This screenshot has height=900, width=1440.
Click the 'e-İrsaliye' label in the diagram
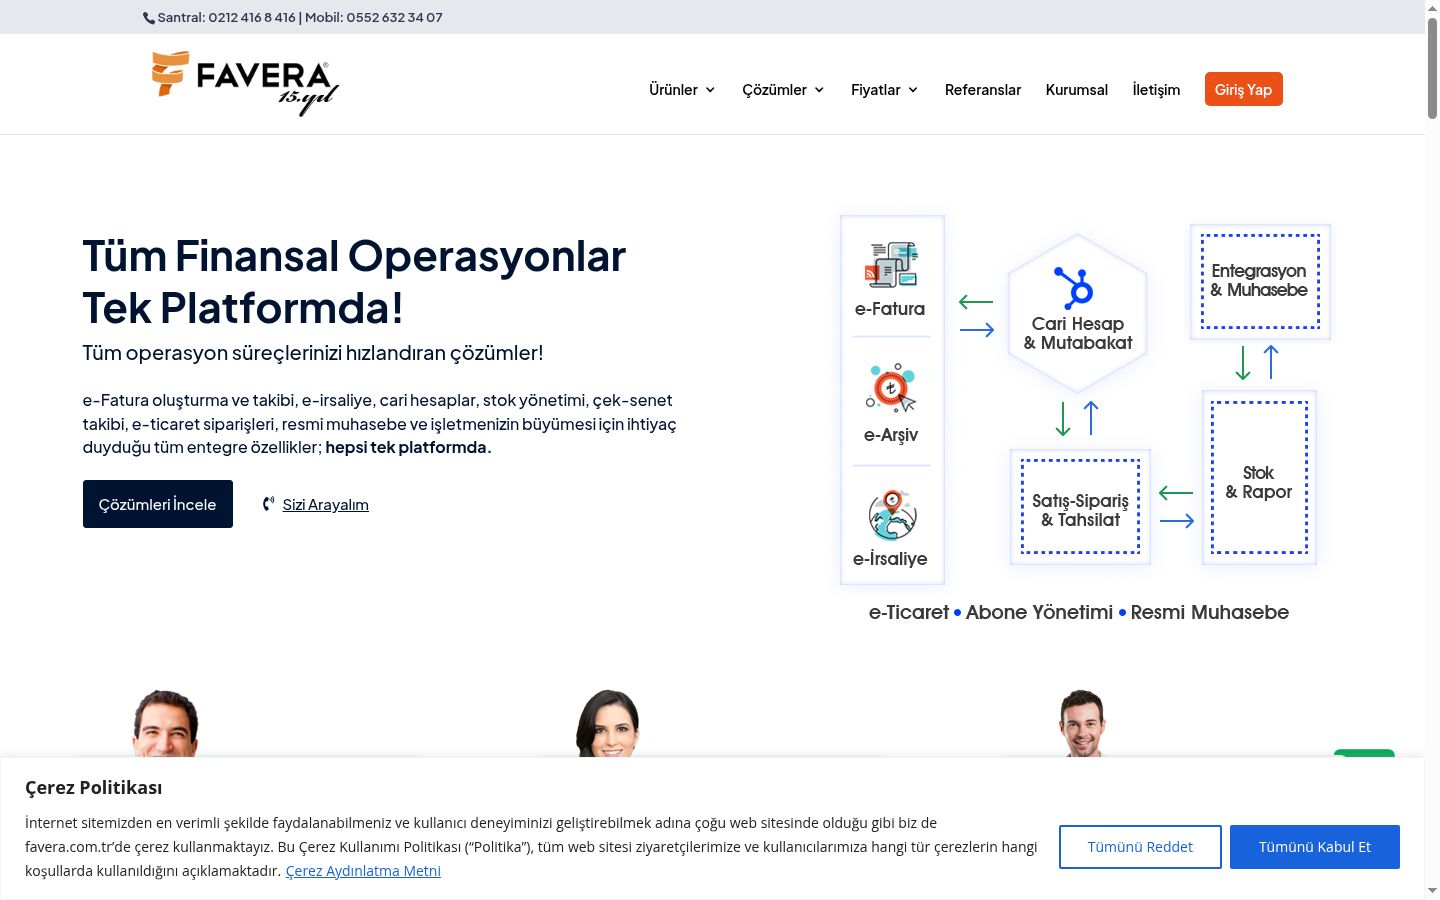(890, 559)
